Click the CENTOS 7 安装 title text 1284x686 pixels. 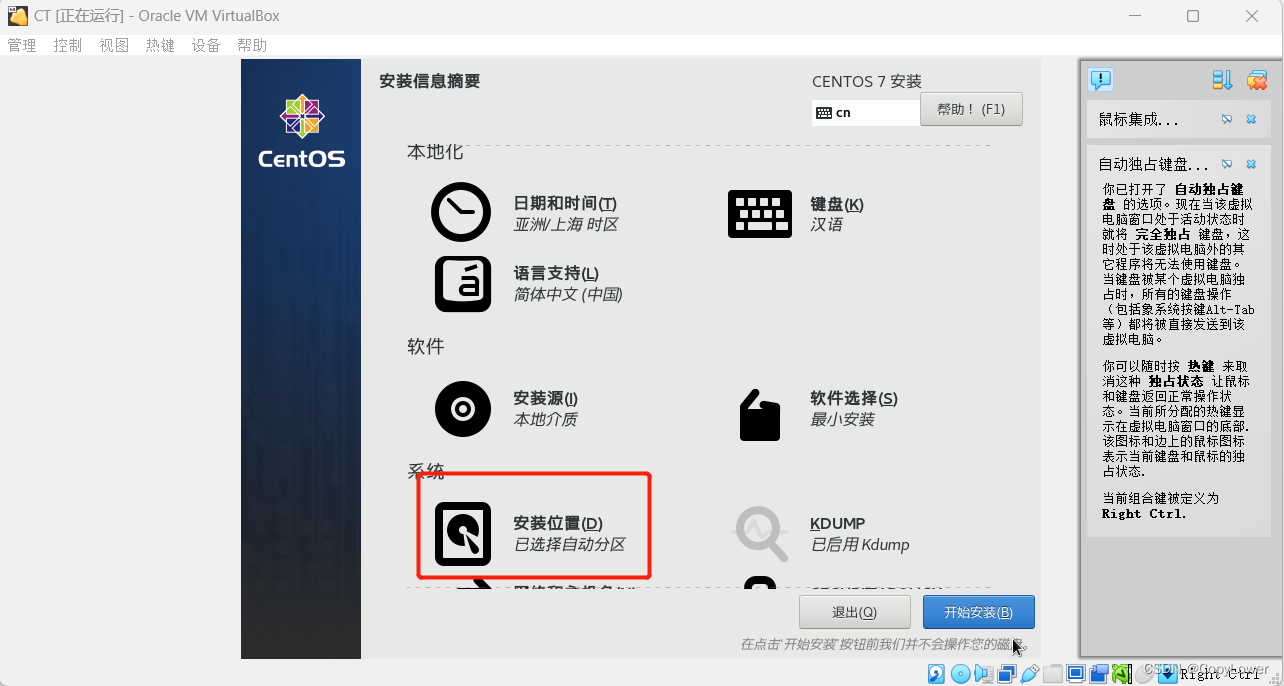tap(867, 82)
